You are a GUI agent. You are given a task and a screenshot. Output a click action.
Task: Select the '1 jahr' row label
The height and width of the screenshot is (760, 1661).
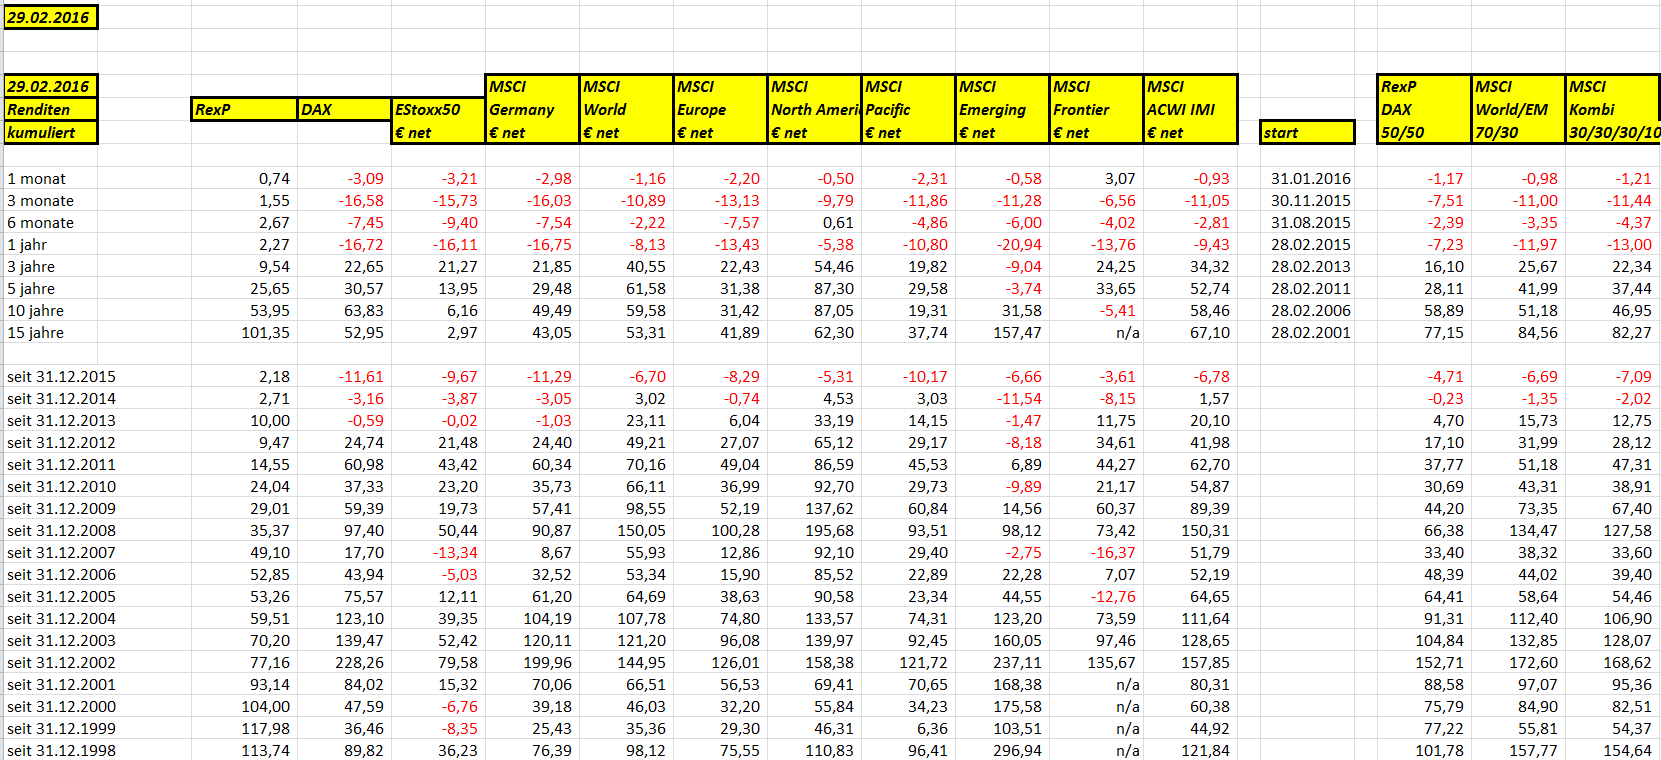[27, 244]
